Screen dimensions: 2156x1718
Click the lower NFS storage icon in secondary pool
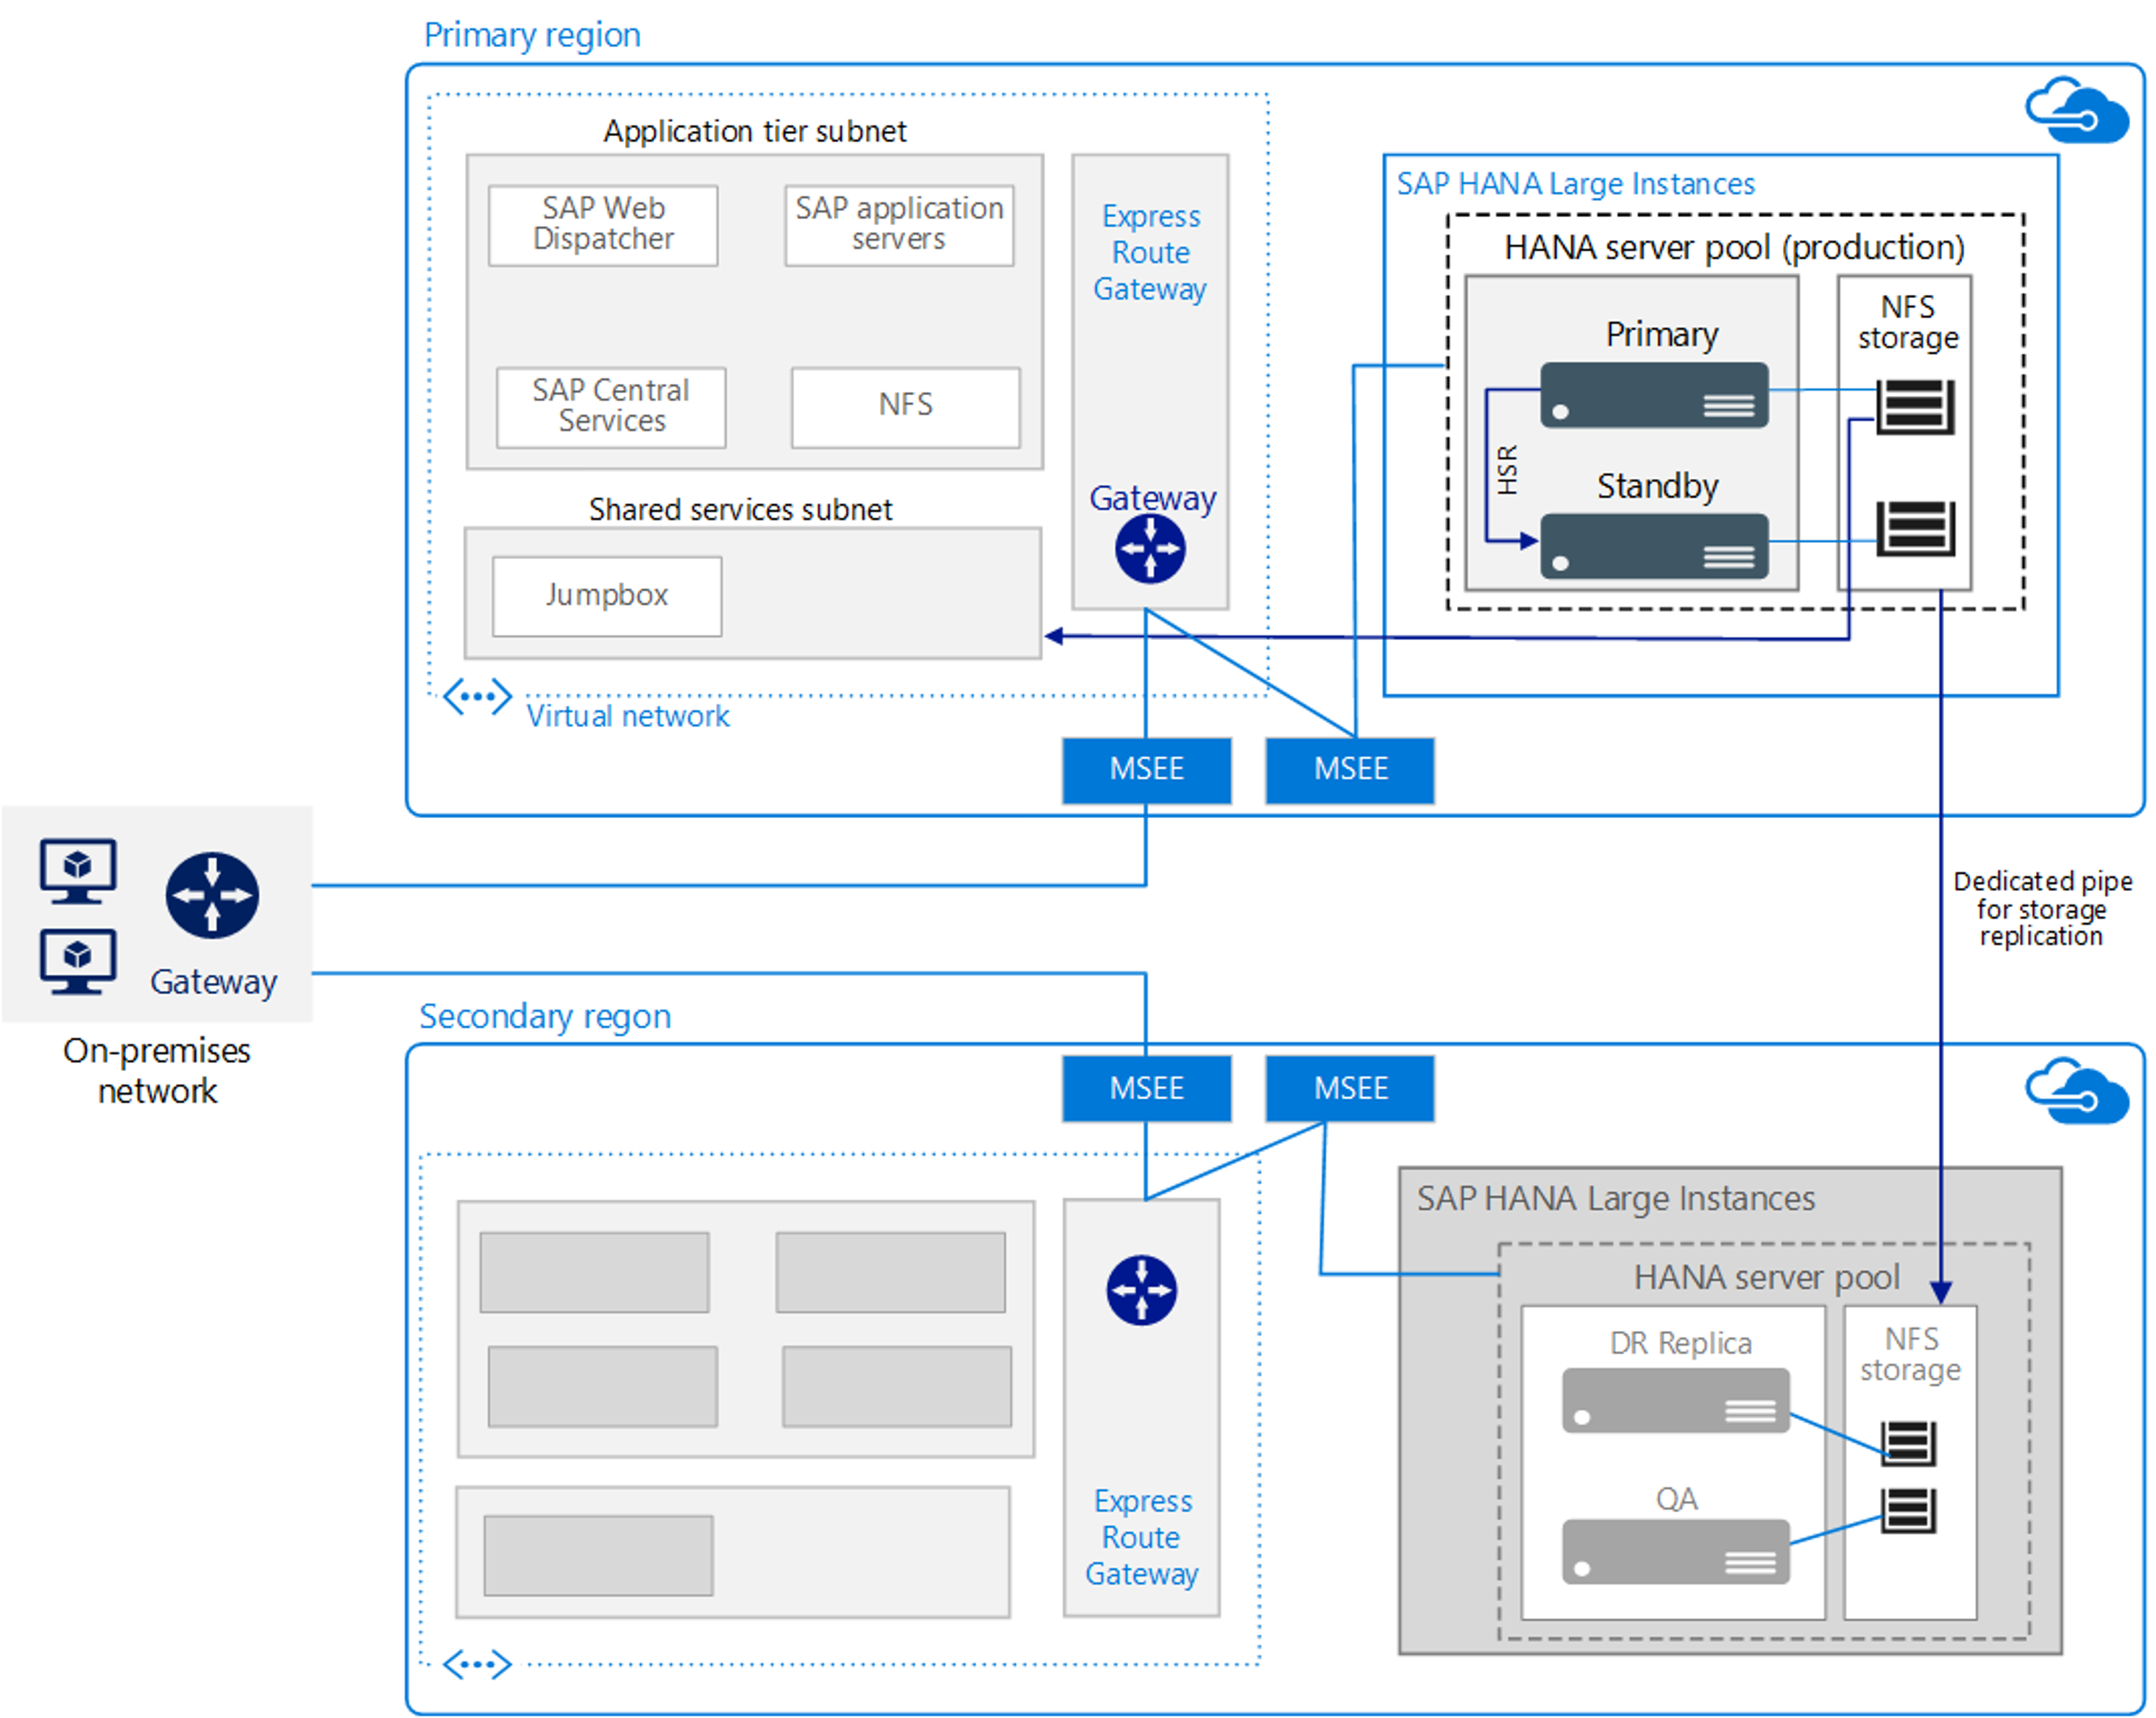(x=1908, y=1510)
